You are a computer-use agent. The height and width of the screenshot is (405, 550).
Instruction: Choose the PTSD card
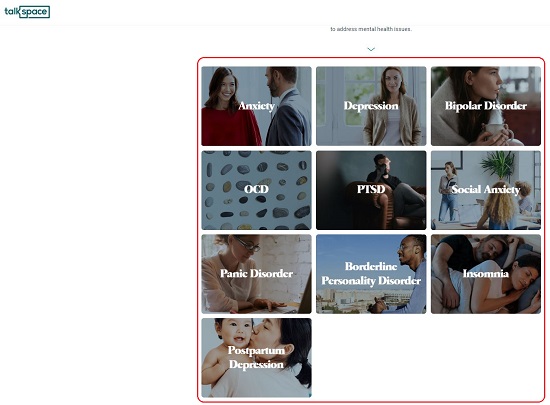(371, 190)
